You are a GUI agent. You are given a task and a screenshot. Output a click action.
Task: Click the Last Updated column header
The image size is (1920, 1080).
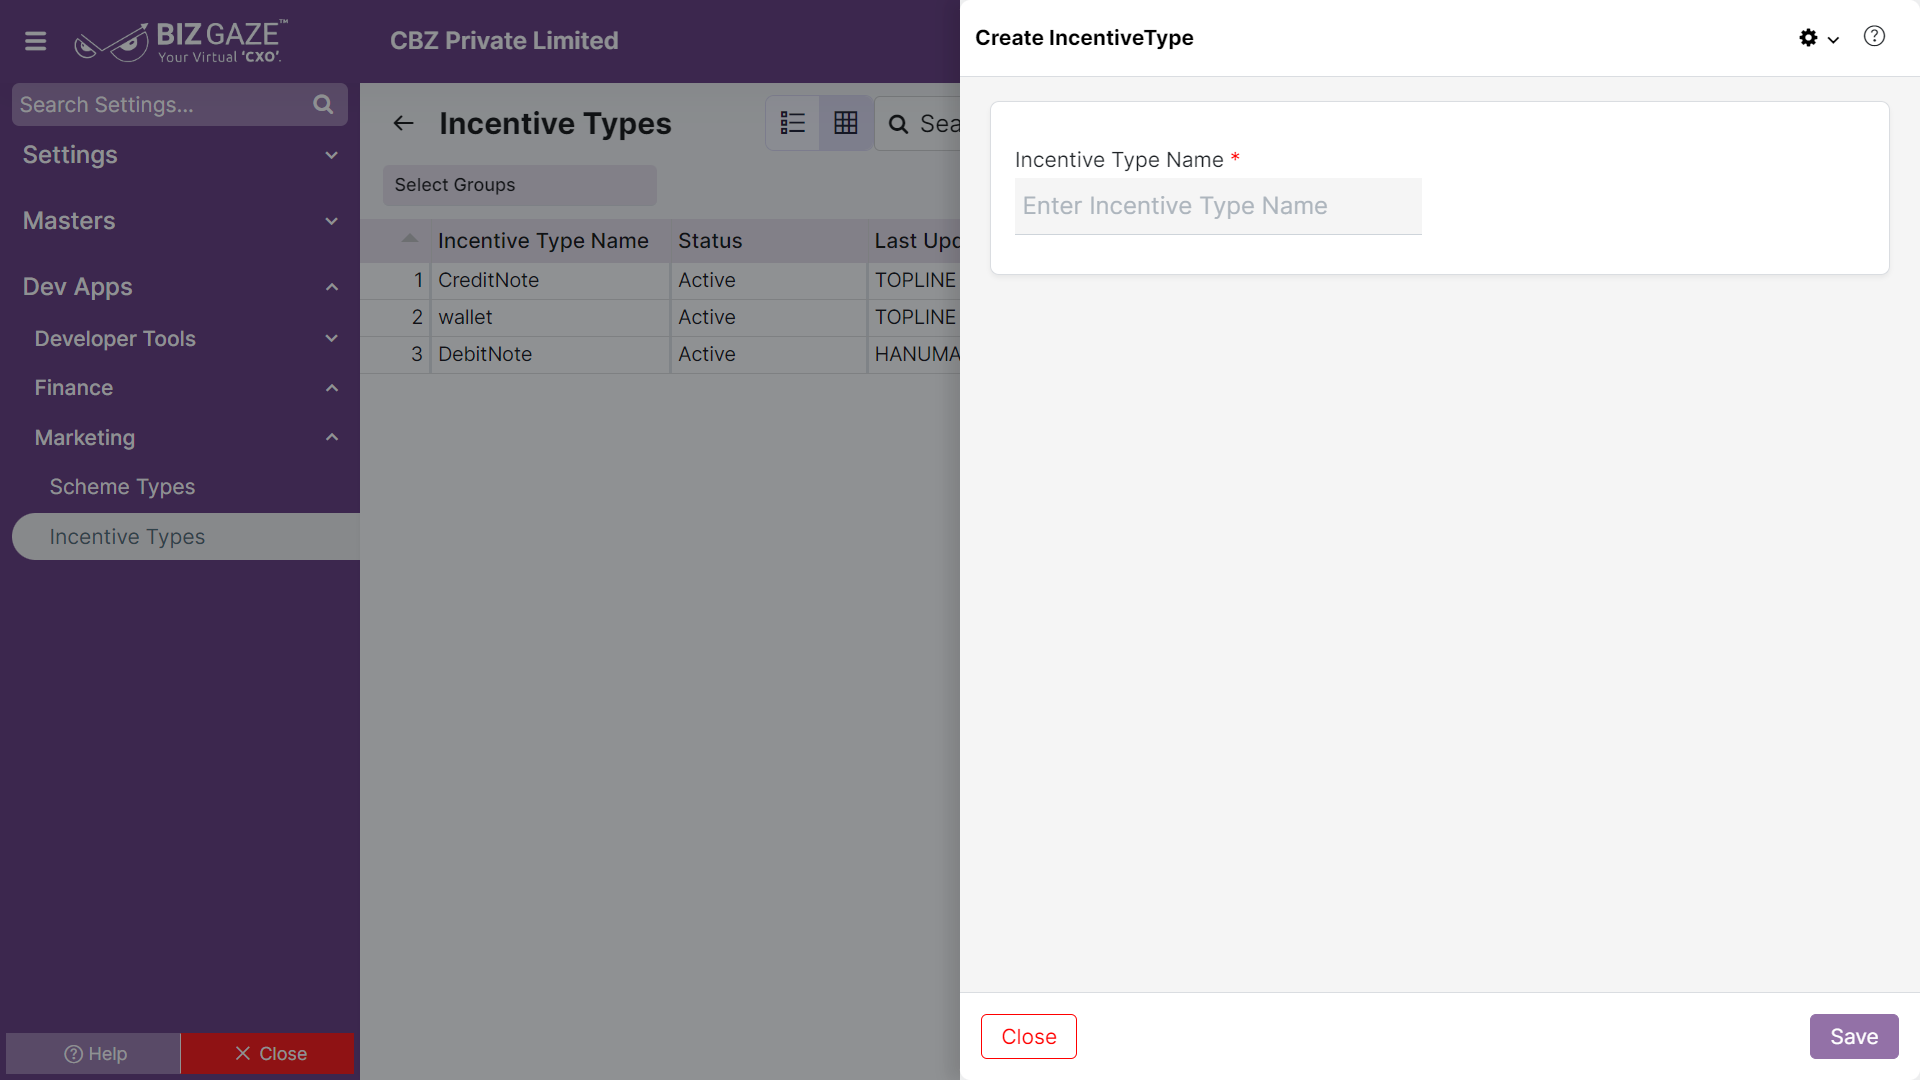[915, 241]
